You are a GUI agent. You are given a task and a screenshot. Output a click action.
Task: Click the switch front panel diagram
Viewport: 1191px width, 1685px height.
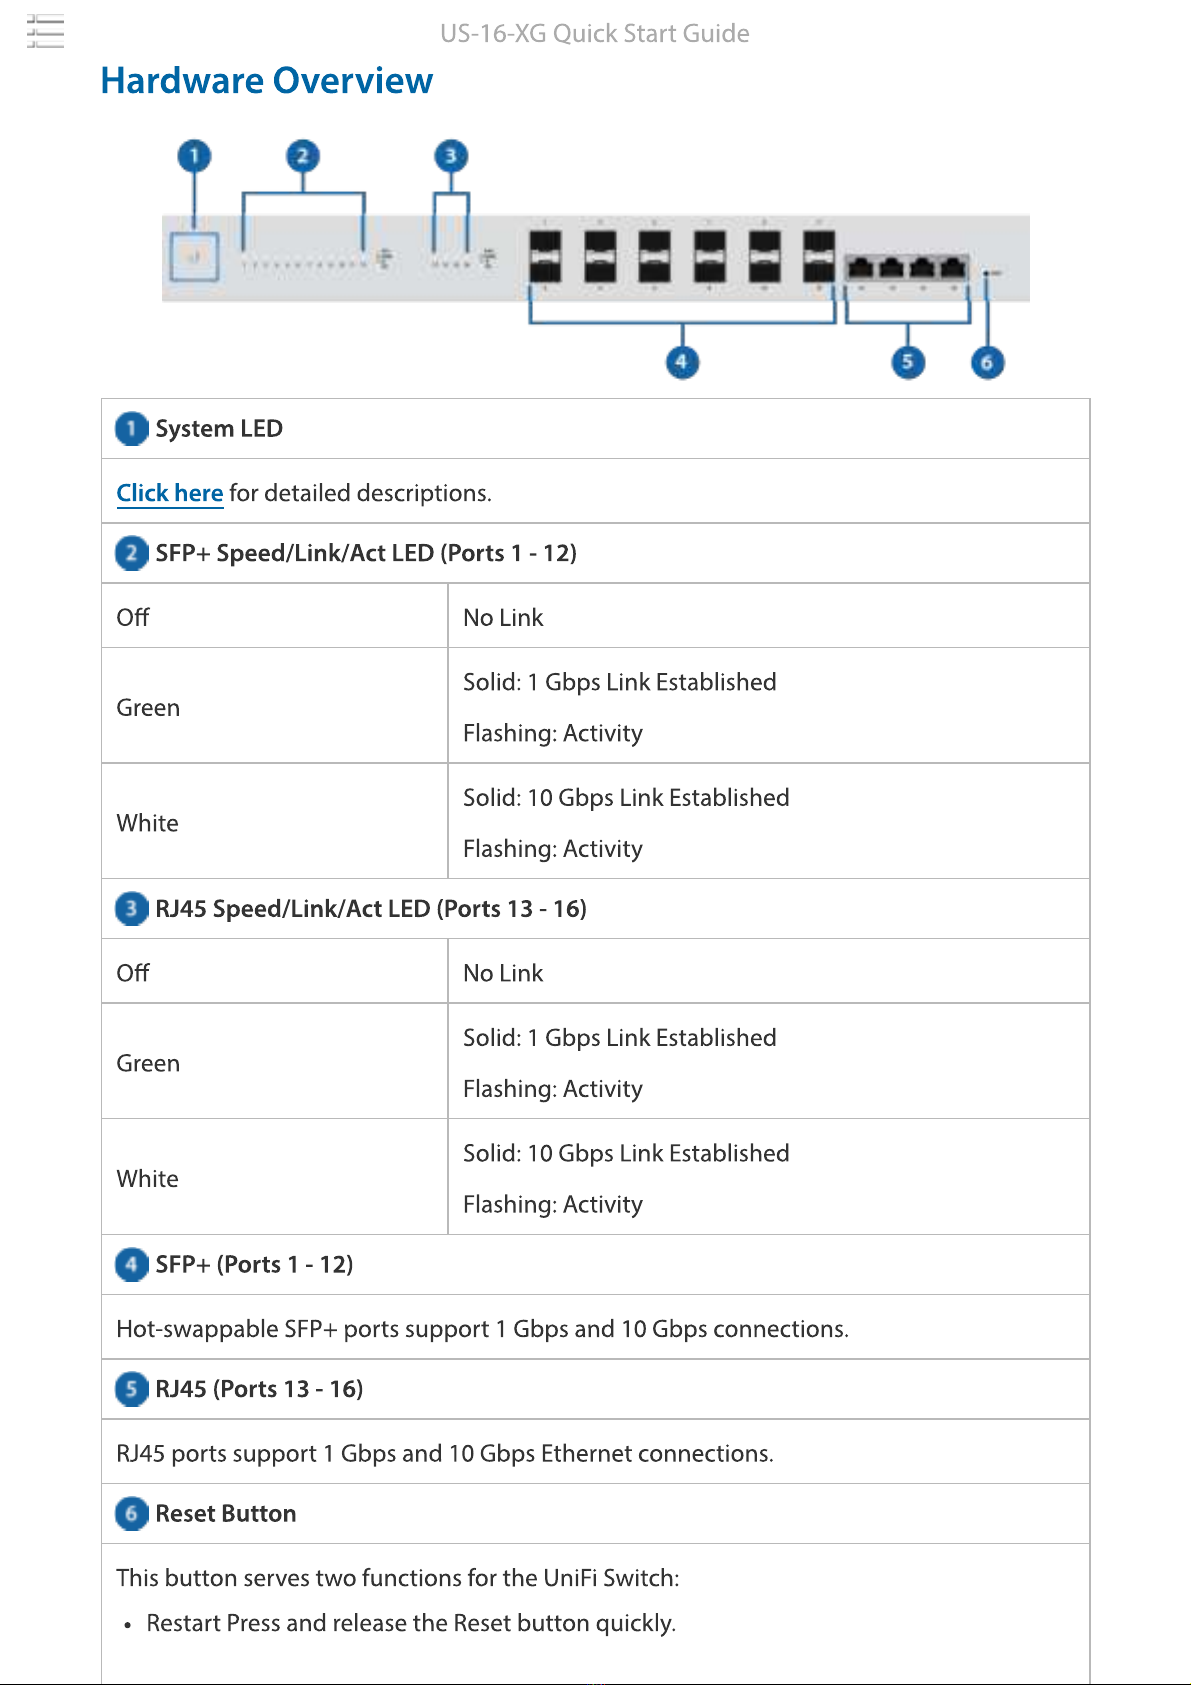596,260
